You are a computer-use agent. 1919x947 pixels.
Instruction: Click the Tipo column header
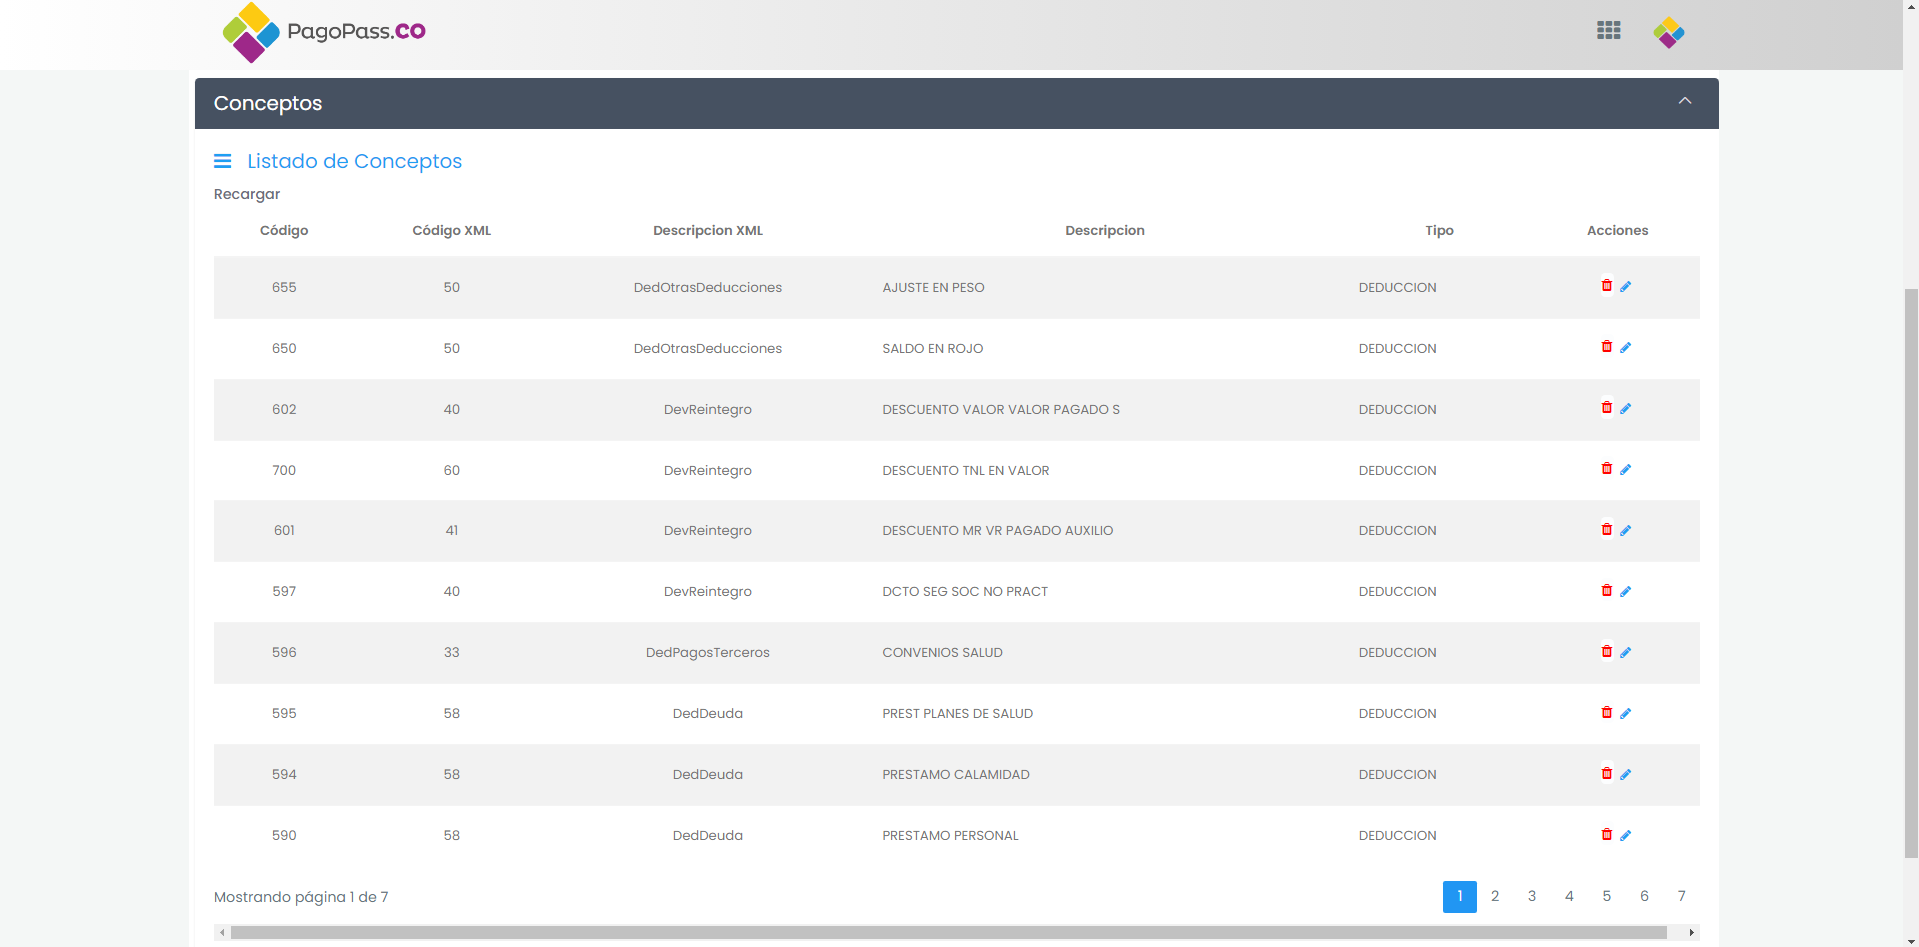point(1438,230)
